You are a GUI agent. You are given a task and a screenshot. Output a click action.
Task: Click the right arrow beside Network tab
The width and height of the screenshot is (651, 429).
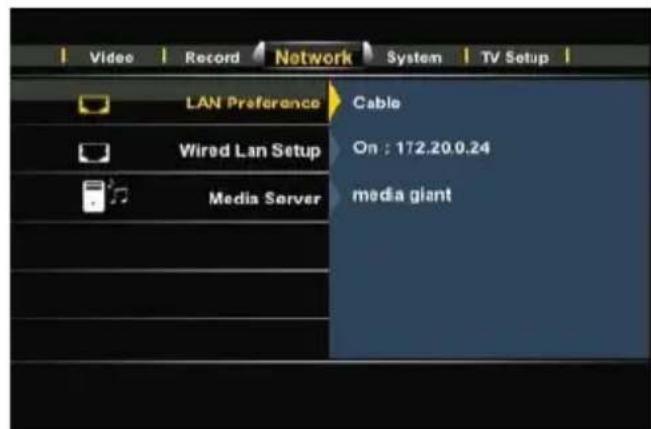(x=368, y=54)
